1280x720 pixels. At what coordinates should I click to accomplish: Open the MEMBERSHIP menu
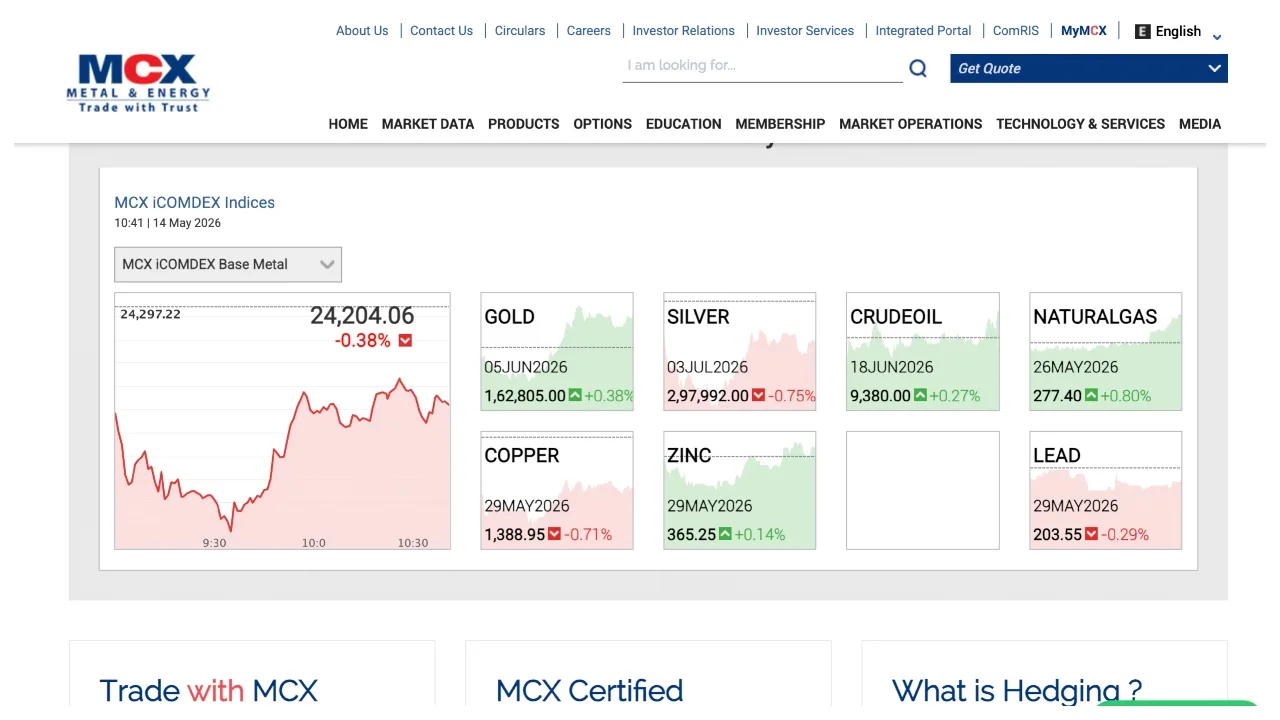[780, 124]
